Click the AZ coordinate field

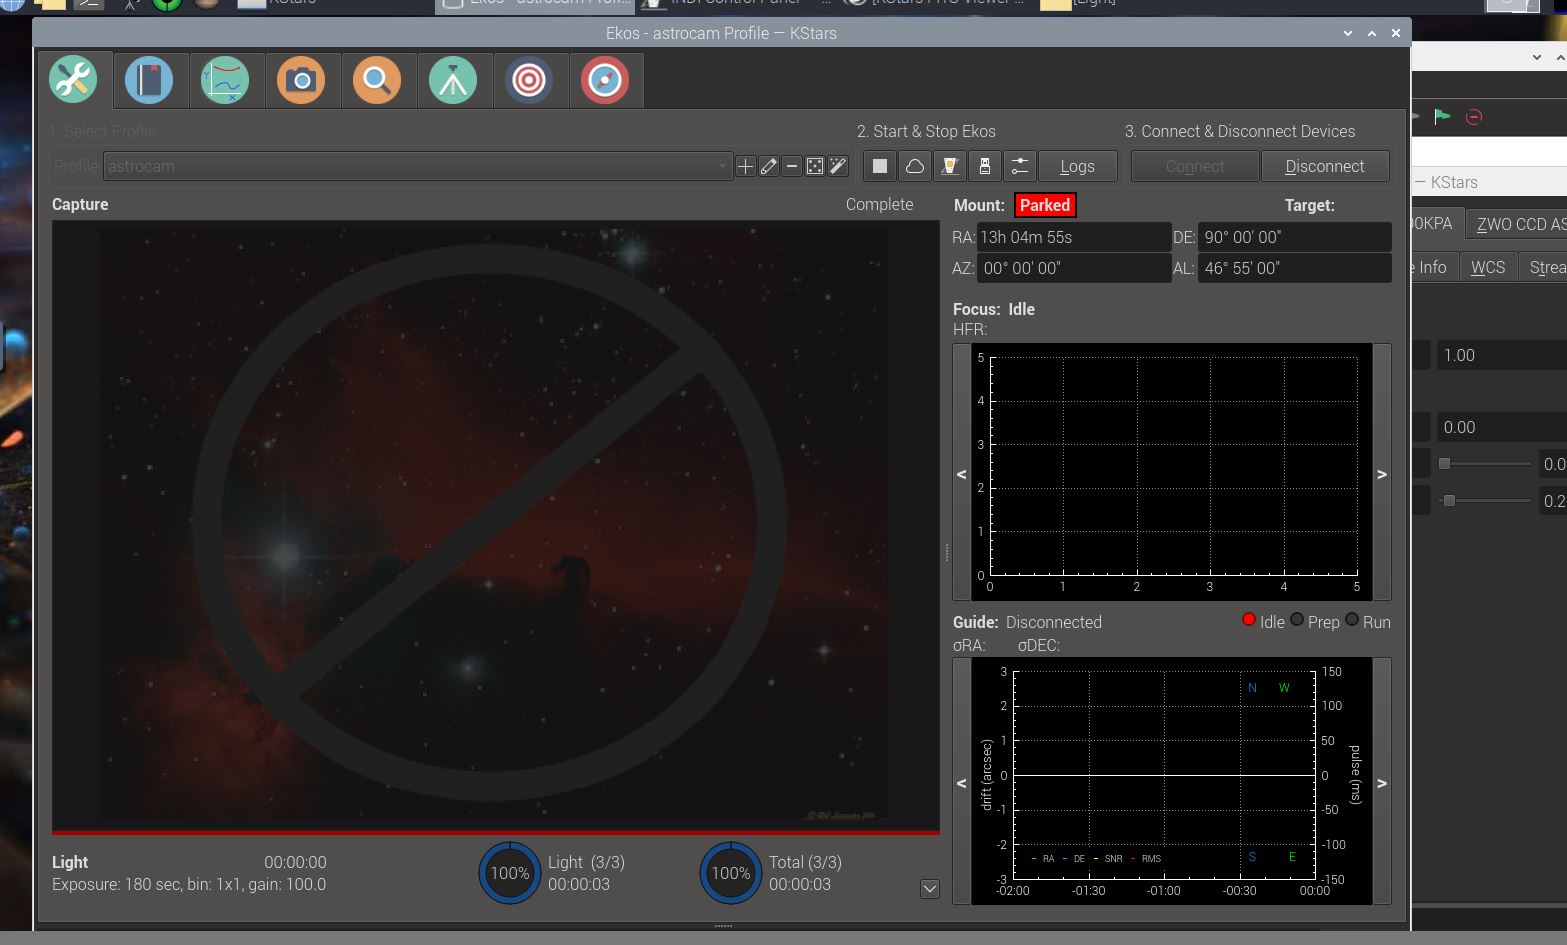point(1073,268)
